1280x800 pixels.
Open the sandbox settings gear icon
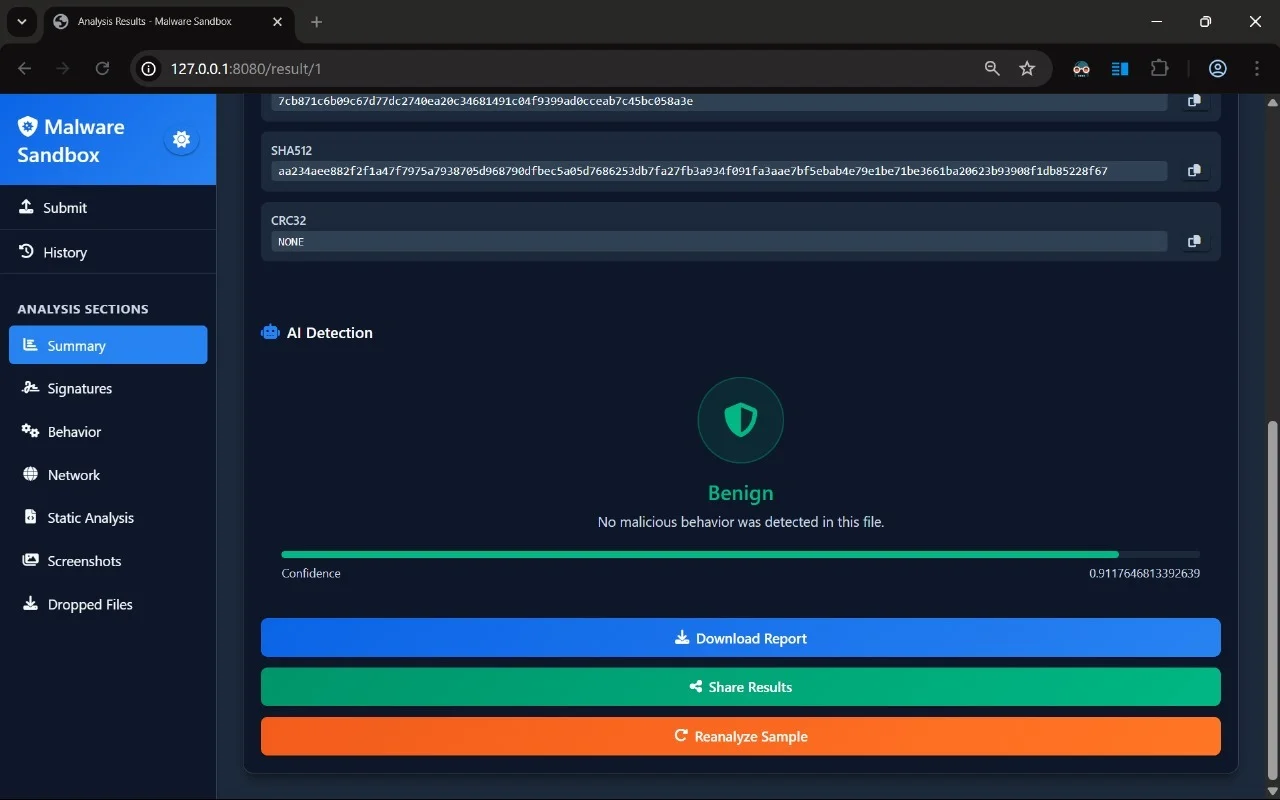point(181,140)
